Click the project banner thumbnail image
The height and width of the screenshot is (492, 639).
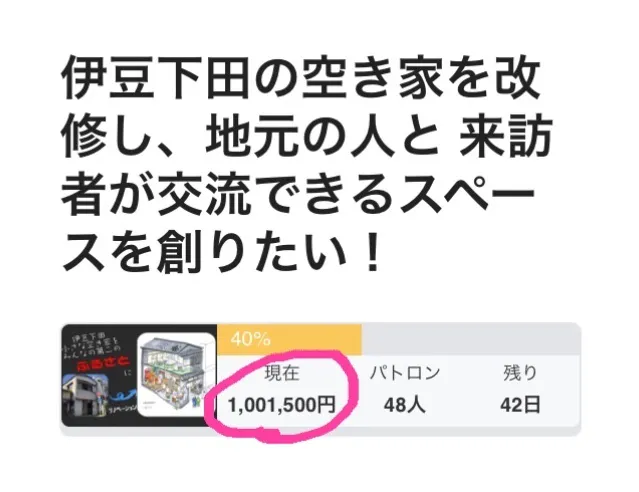139,375
